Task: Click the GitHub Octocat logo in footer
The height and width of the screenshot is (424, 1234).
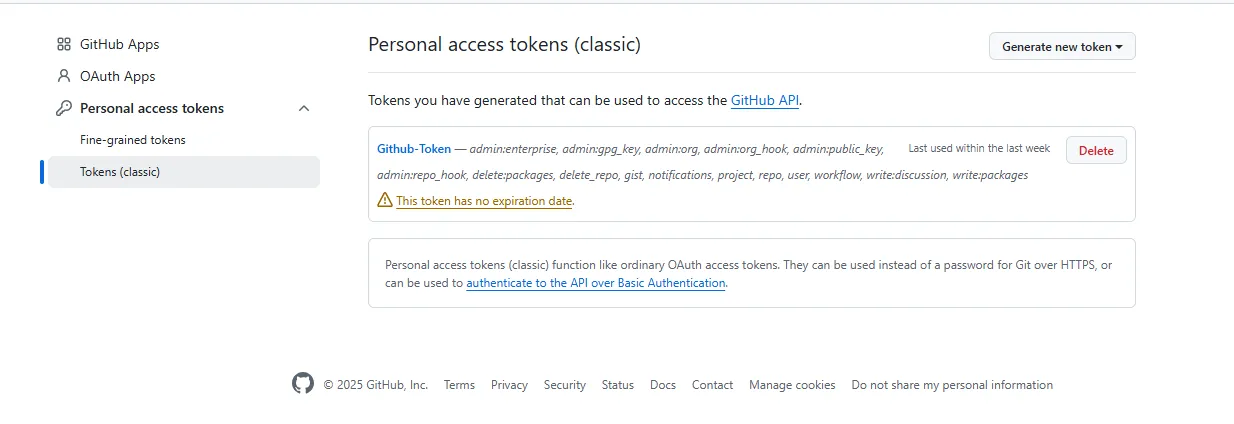Action: [303, 384]
